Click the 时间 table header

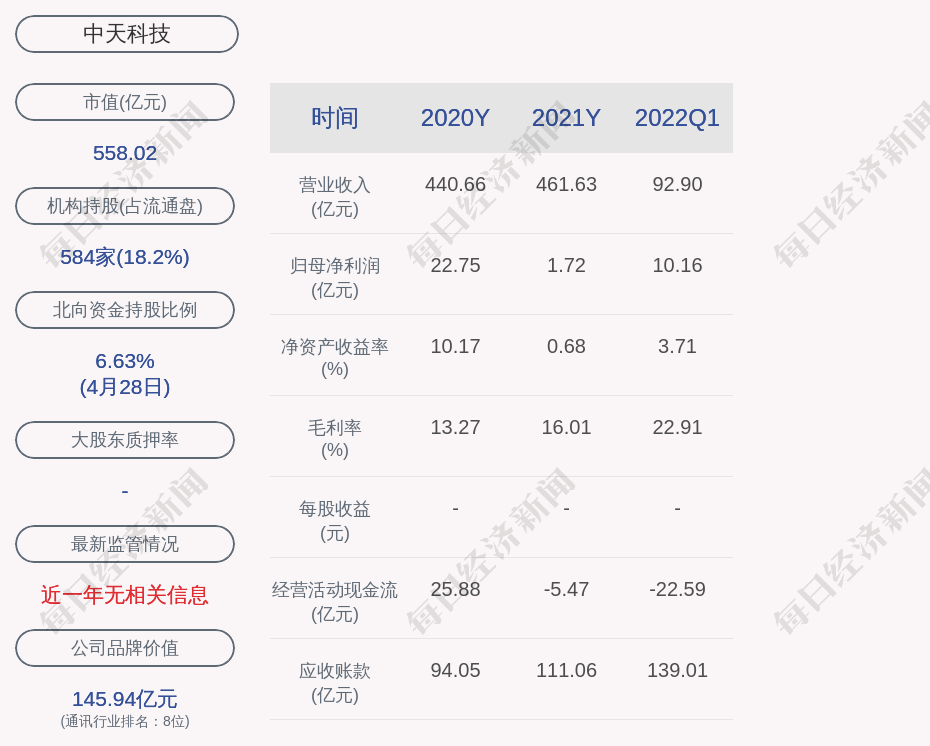tap(335, 118)
